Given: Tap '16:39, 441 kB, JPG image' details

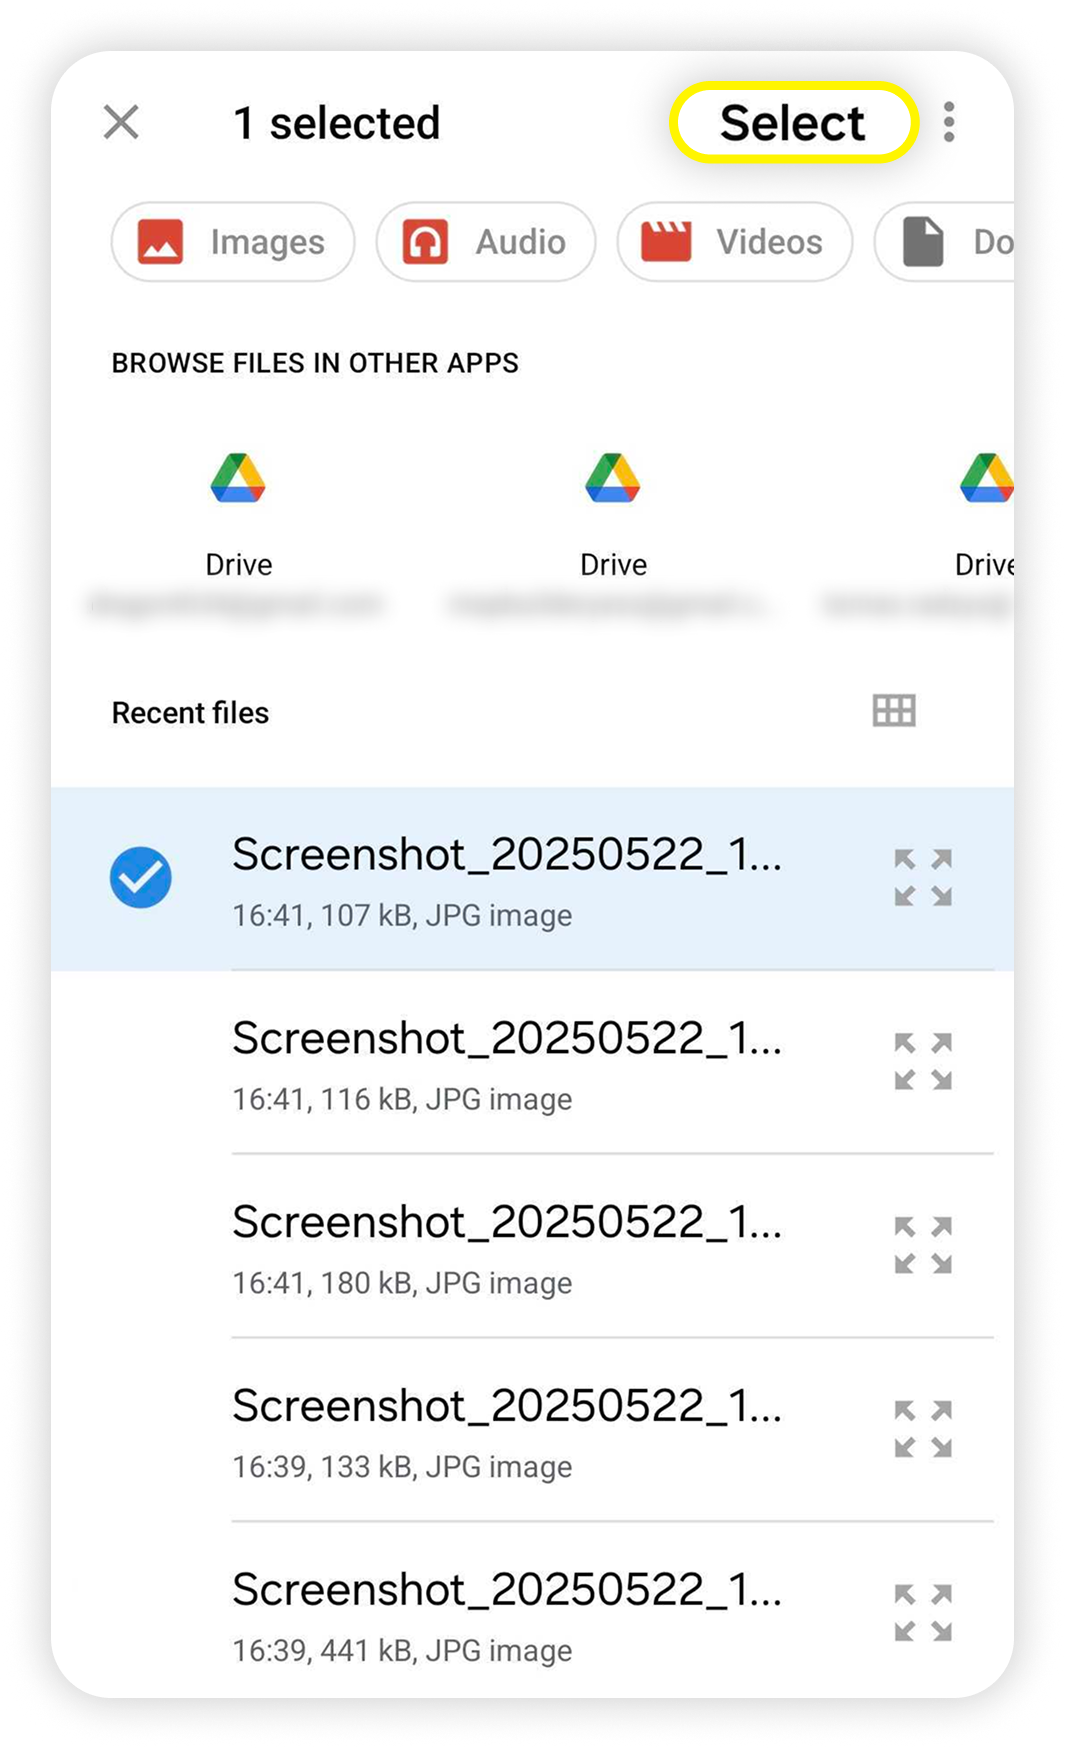Looking at the screenshot, I should pyautogui.click(x=402, y=1651).
